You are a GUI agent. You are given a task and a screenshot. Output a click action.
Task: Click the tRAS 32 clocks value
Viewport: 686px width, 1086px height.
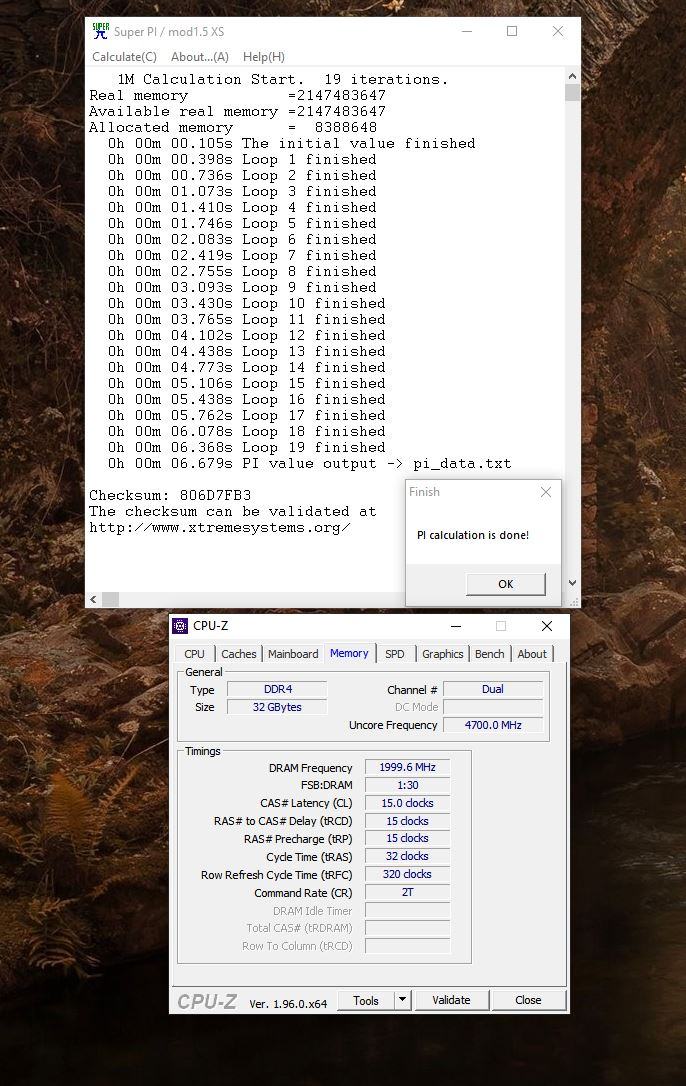pos(407,857)
